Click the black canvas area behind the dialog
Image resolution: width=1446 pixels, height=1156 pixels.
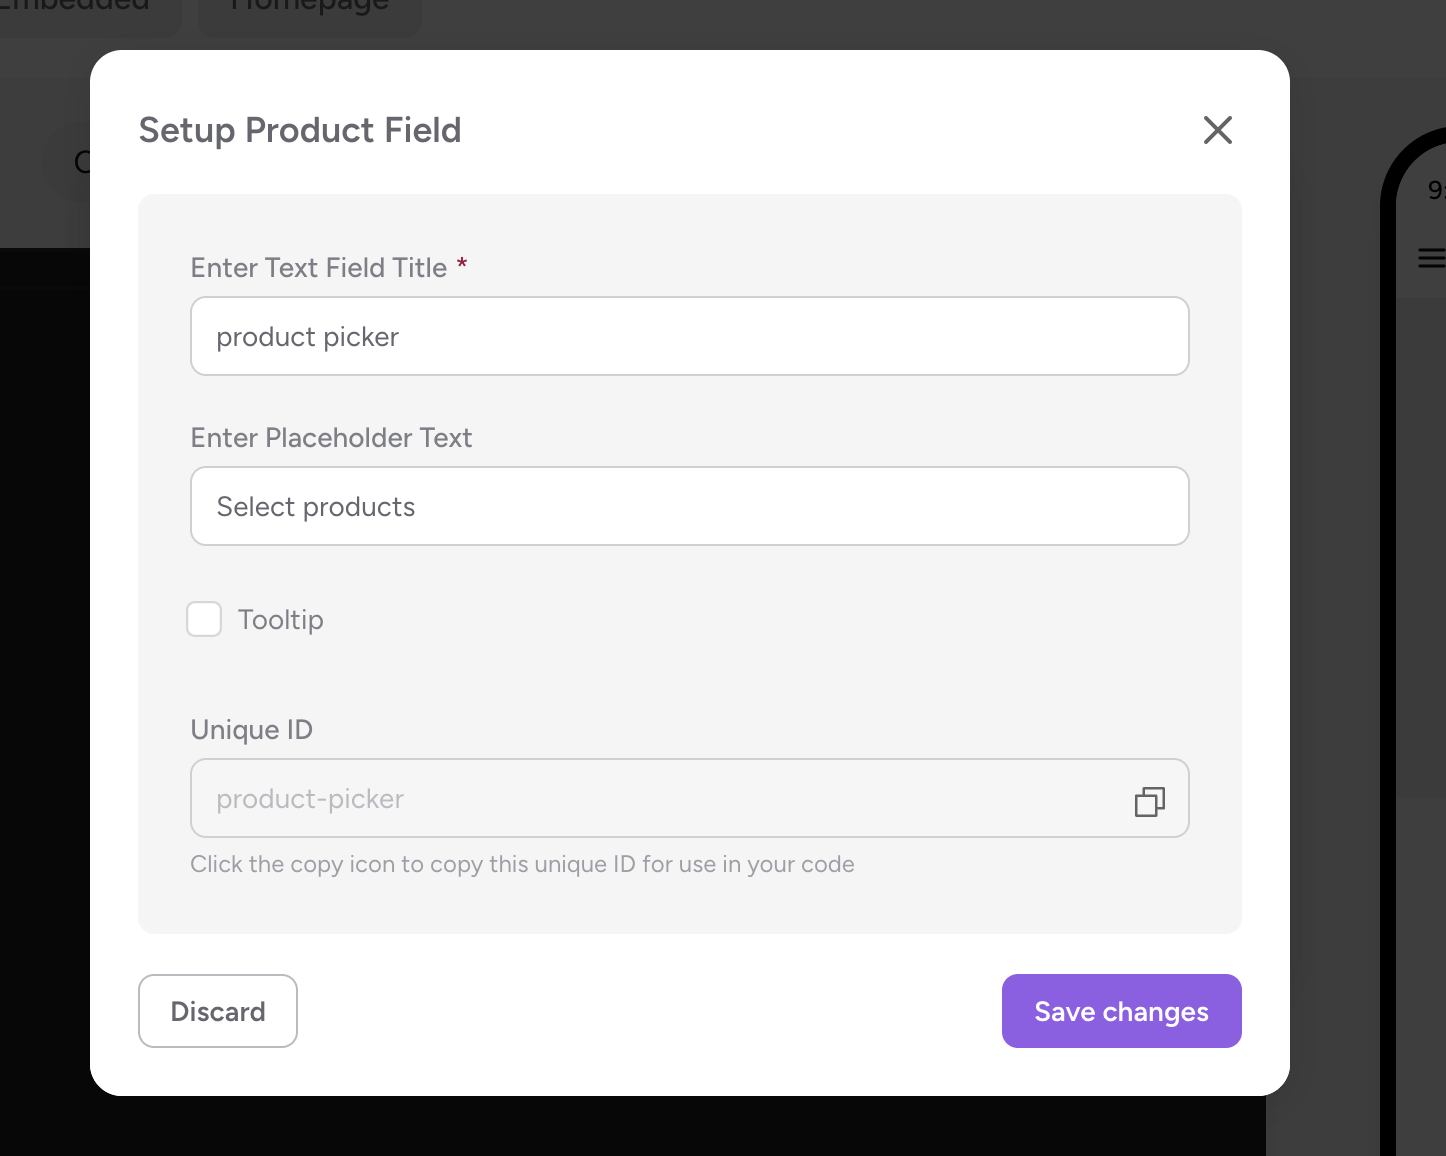45,700
